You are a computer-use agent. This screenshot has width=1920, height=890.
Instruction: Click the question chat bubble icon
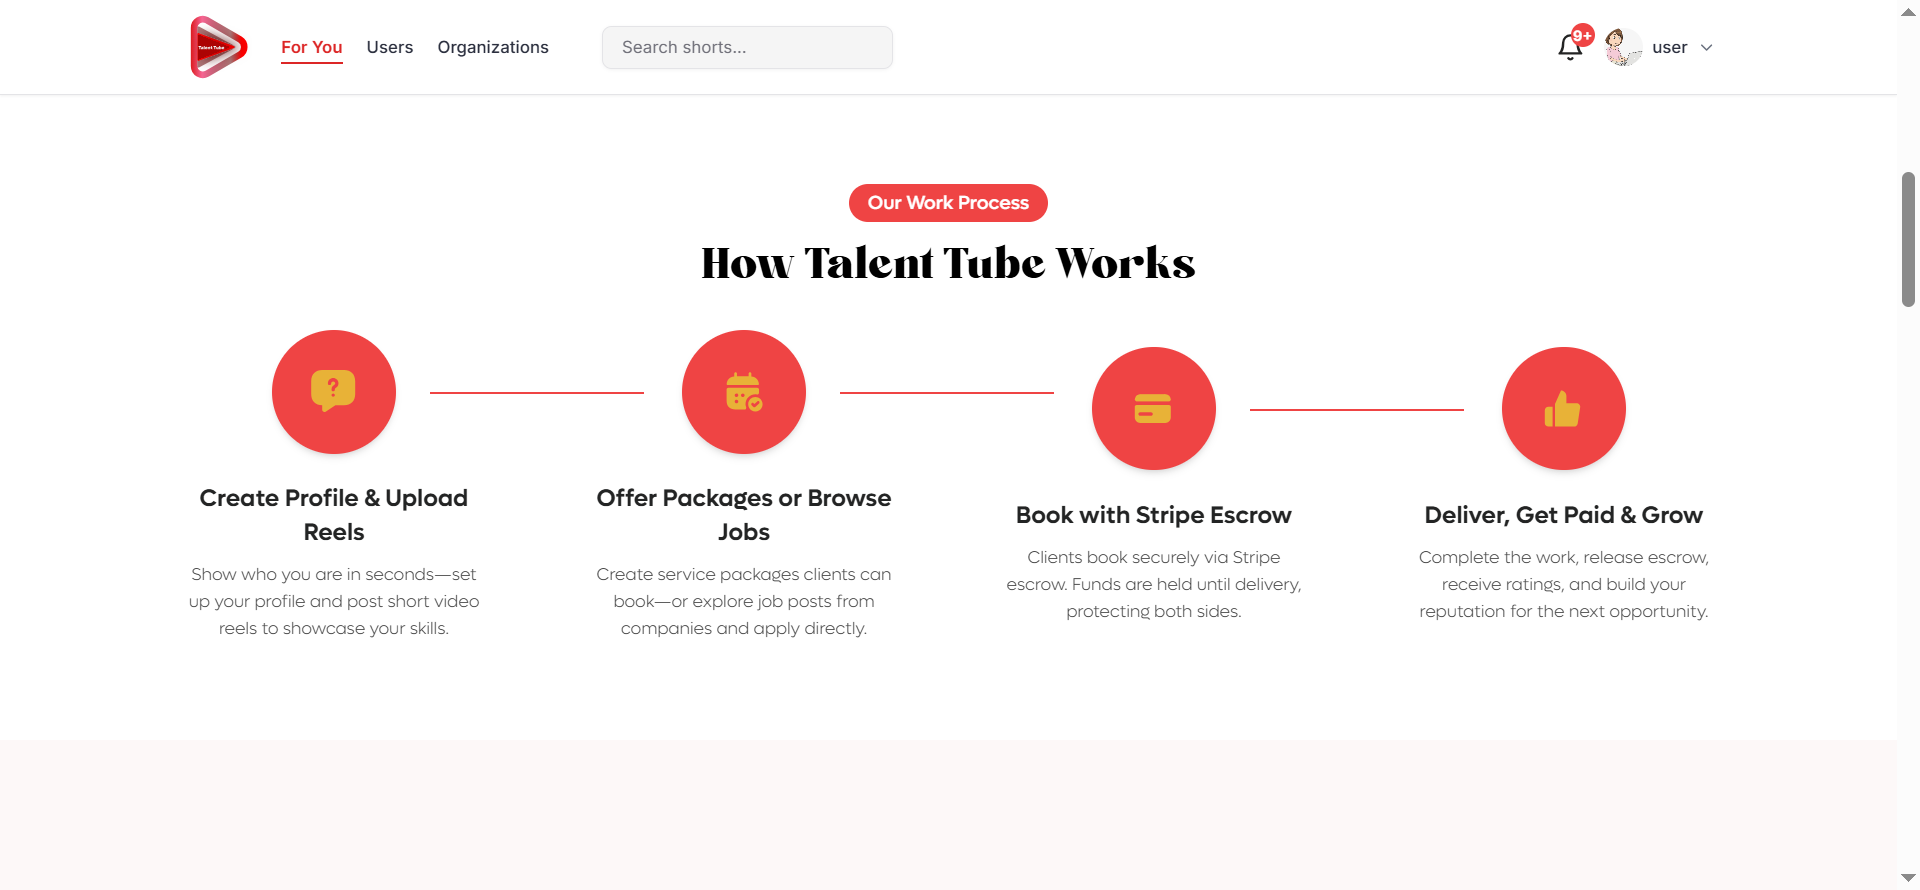[x=333, y=390]
